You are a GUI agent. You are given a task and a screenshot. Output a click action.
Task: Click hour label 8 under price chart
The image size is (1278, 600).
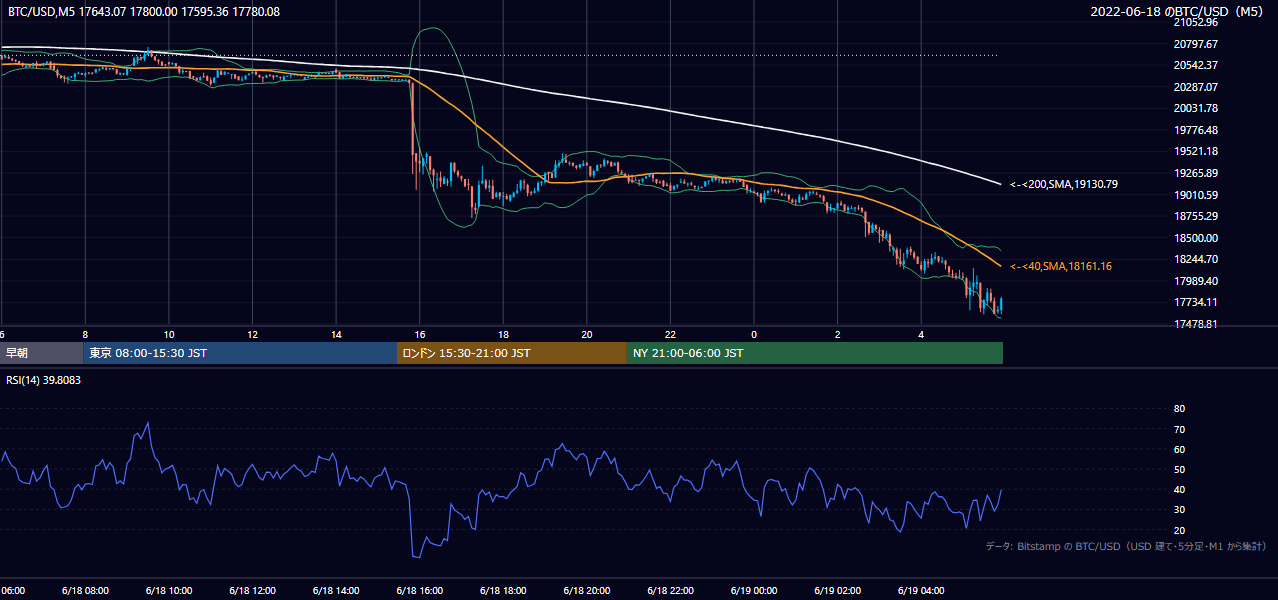(85, 334)
